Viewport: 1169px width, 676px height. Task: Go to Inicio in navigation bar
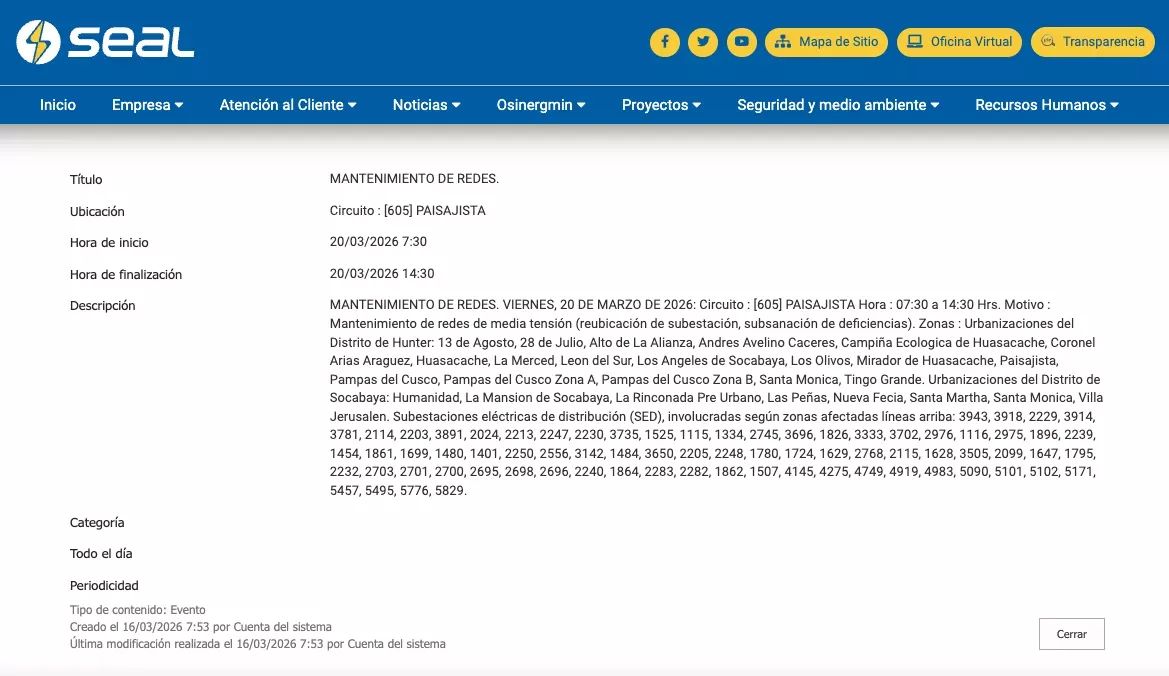(58, 105)
